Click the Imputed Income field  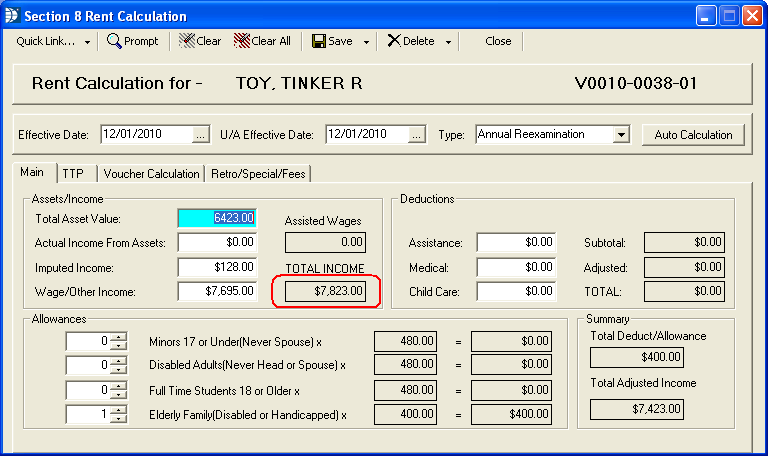pyautogui.click(x=217, y=267)
